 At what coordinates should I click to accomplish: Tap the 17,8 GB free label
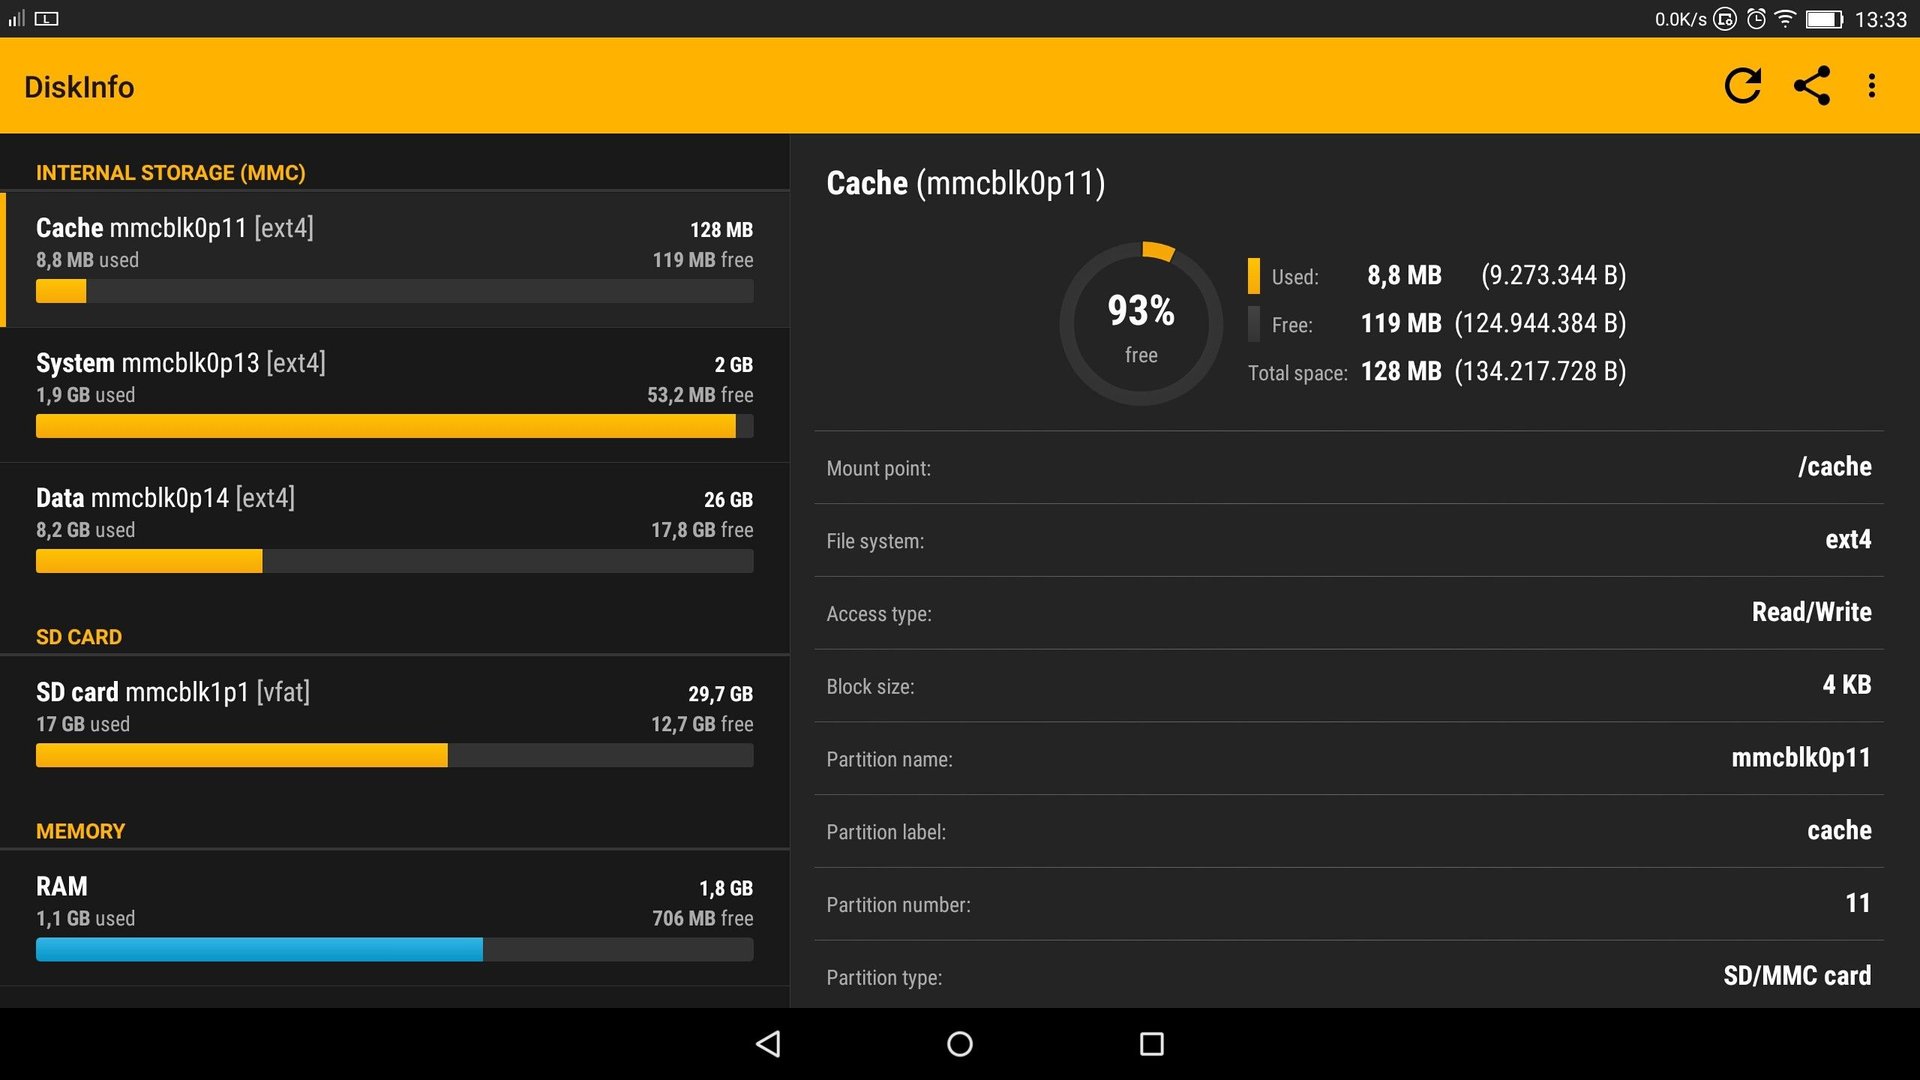(x=702, y=530)
